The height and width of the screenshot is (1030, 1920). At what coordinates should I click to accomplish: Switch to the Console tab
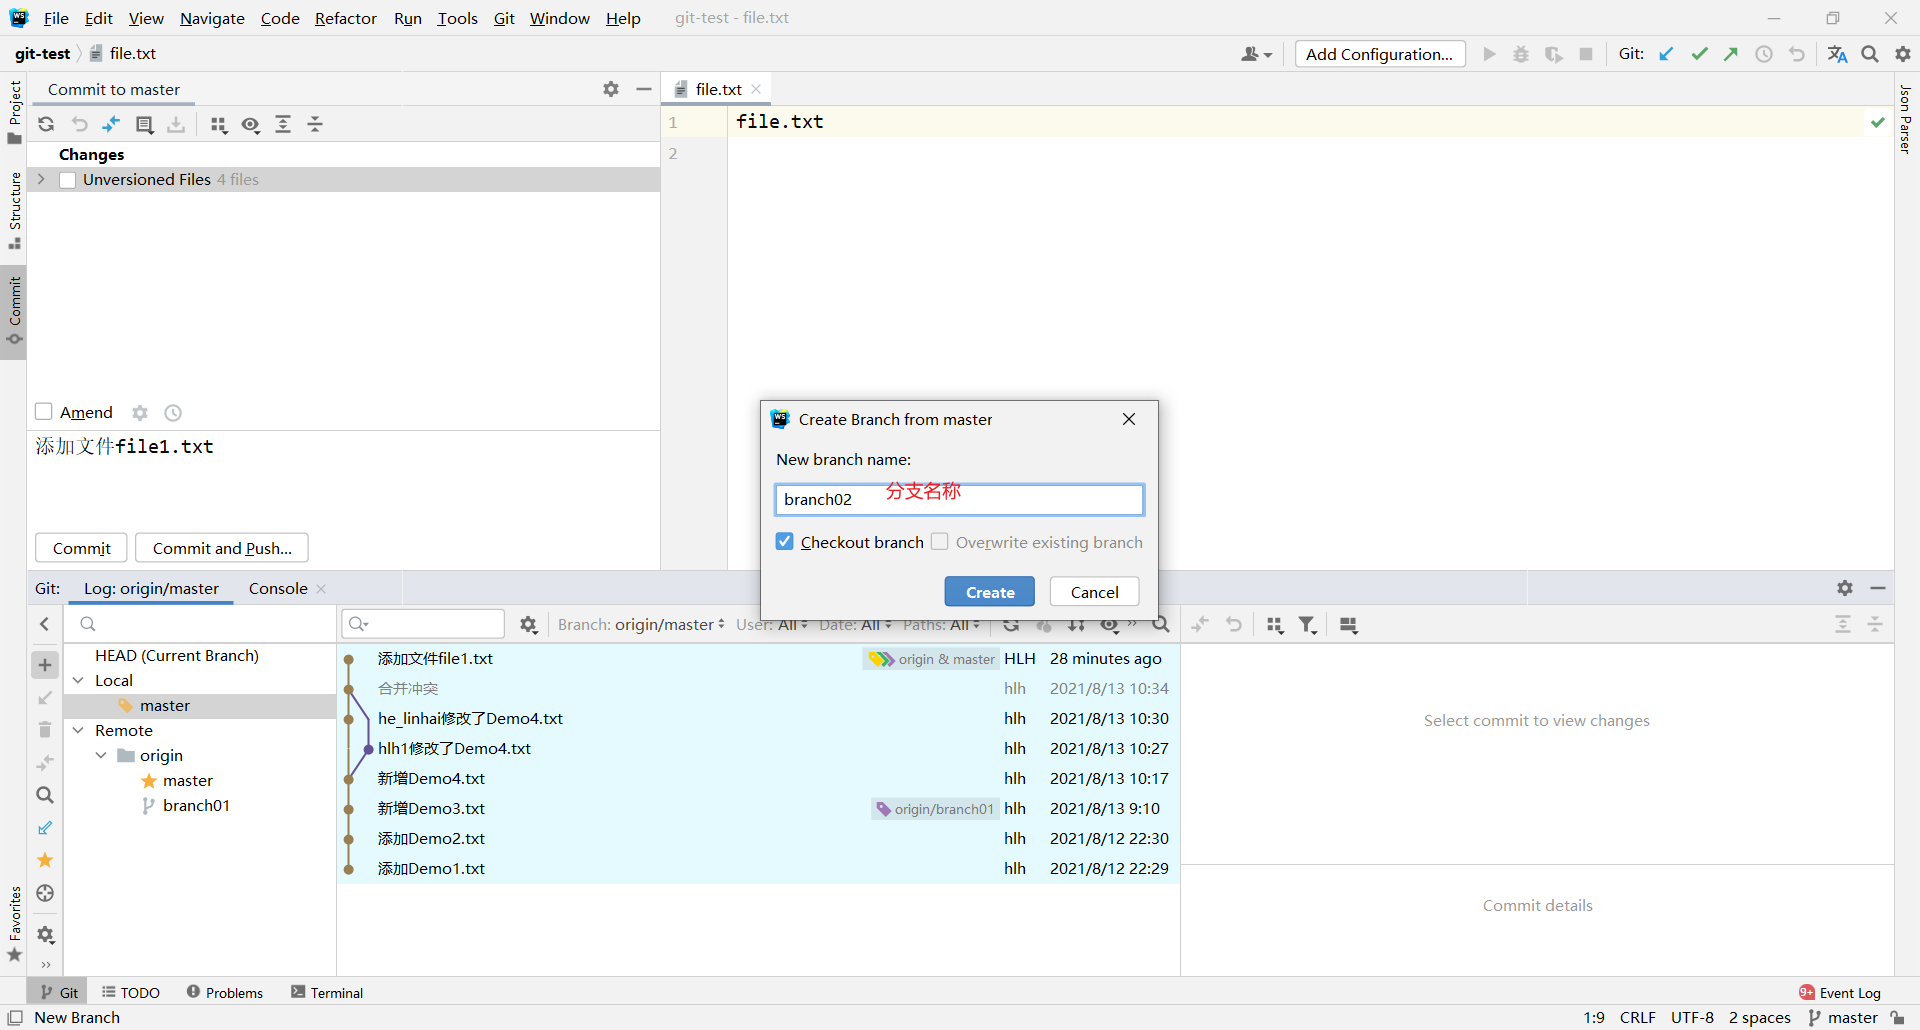[x=277, y=588]
